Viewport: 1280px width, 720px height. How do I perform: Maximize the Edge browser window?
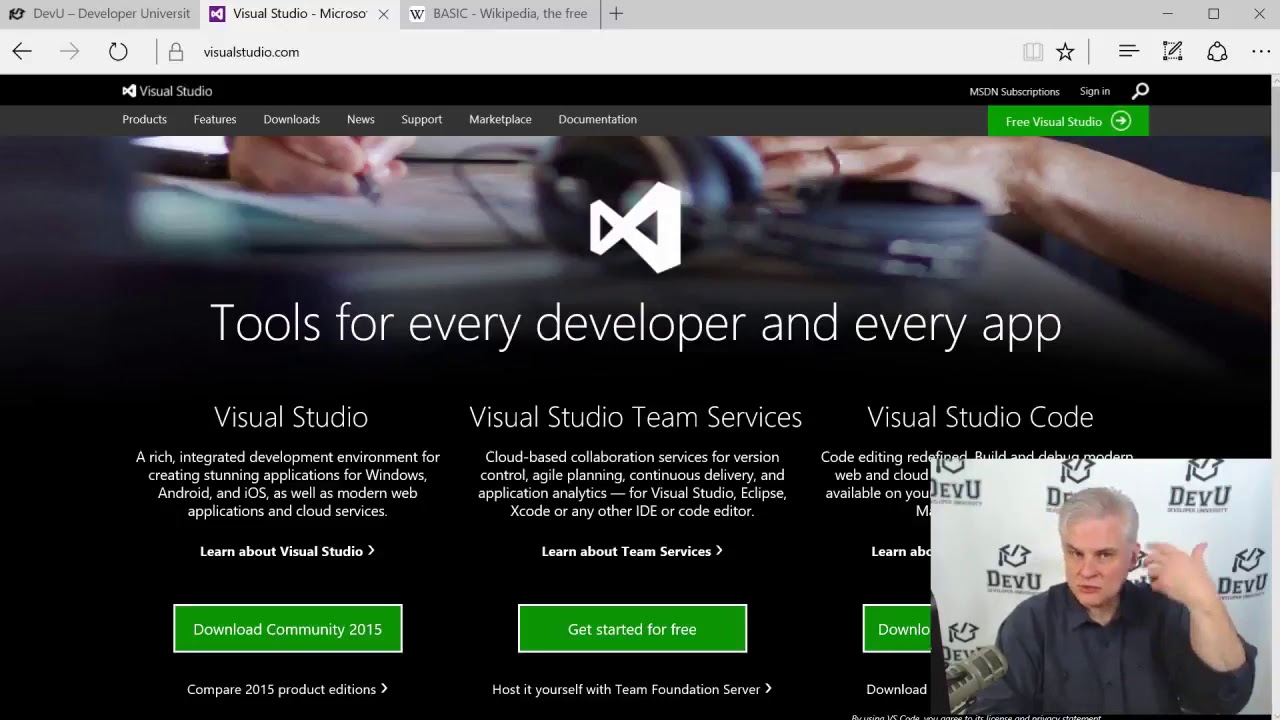[x=1214, y=14]
